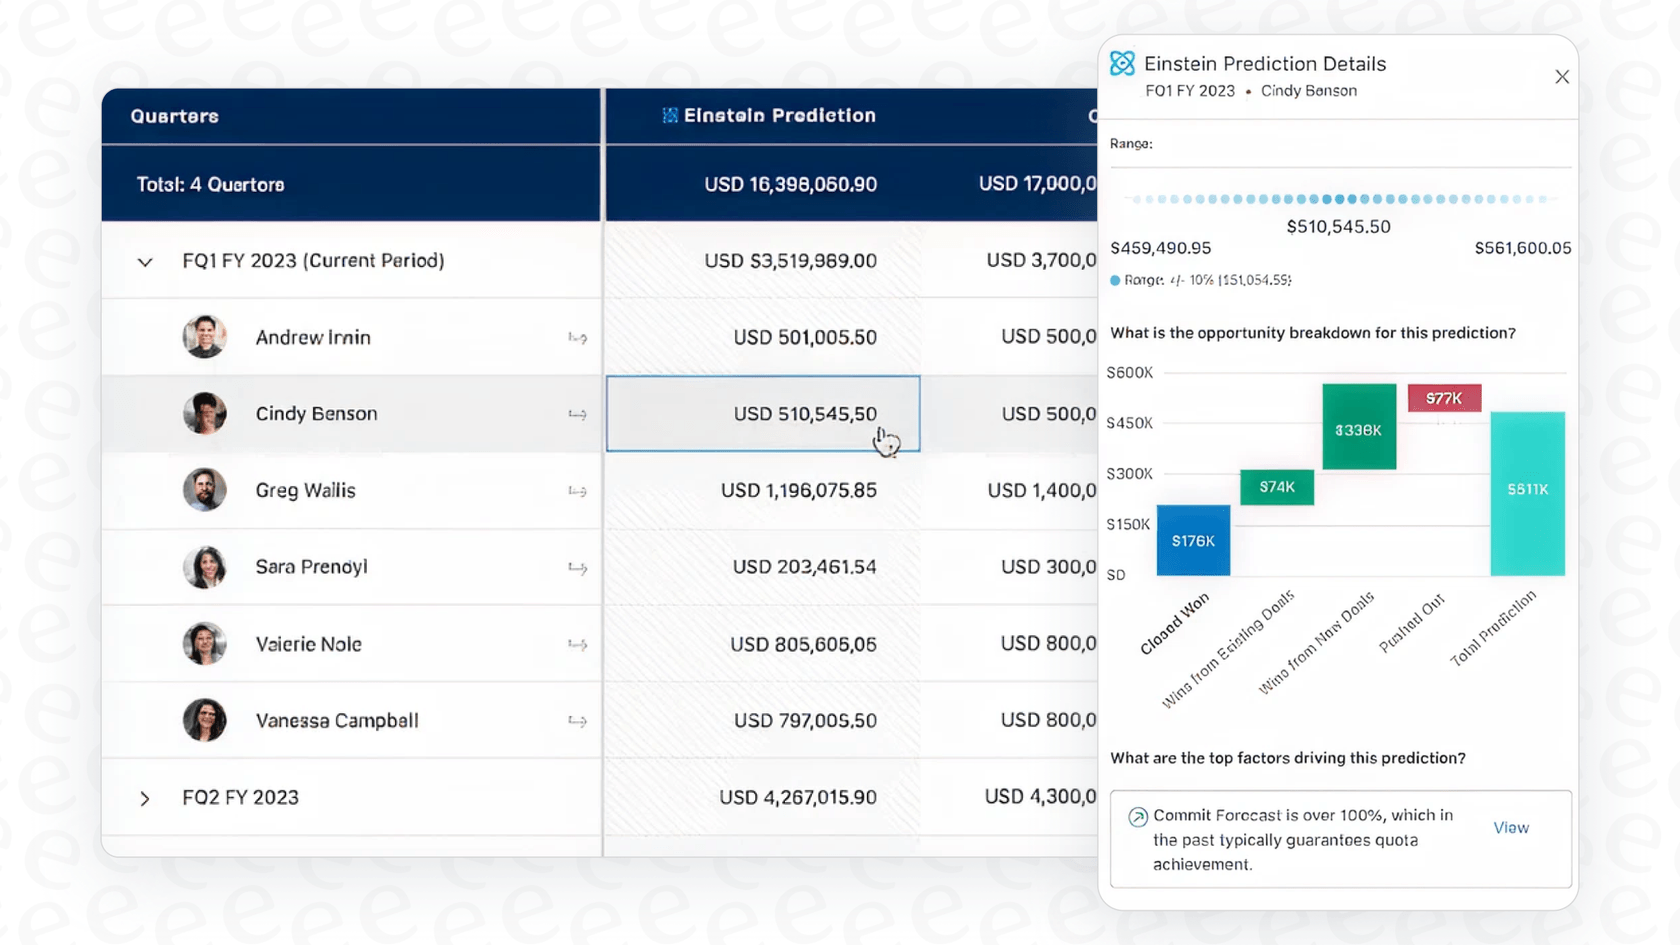Click the $176K Closed Won bar in the chart
1680x945 pixels.
click(x=1192, y=541)
